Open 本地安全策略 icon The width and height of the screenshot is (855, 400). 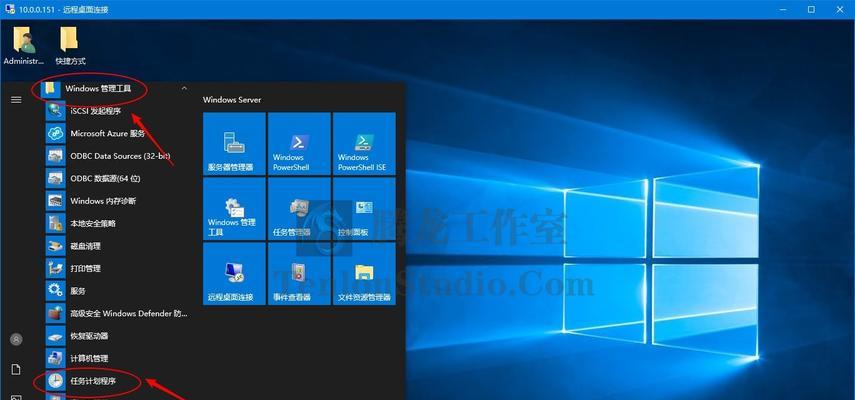pos(55,223)
